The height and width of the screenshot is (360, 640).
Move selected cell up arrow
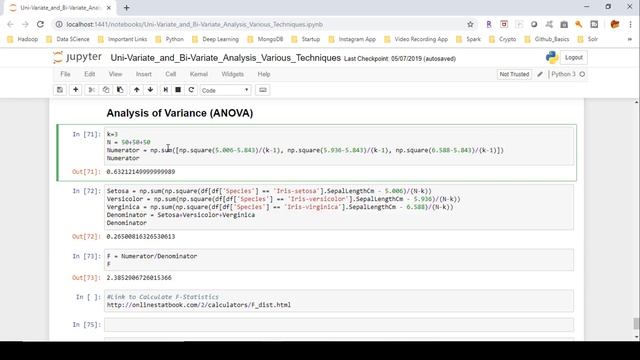click(136, 90)
